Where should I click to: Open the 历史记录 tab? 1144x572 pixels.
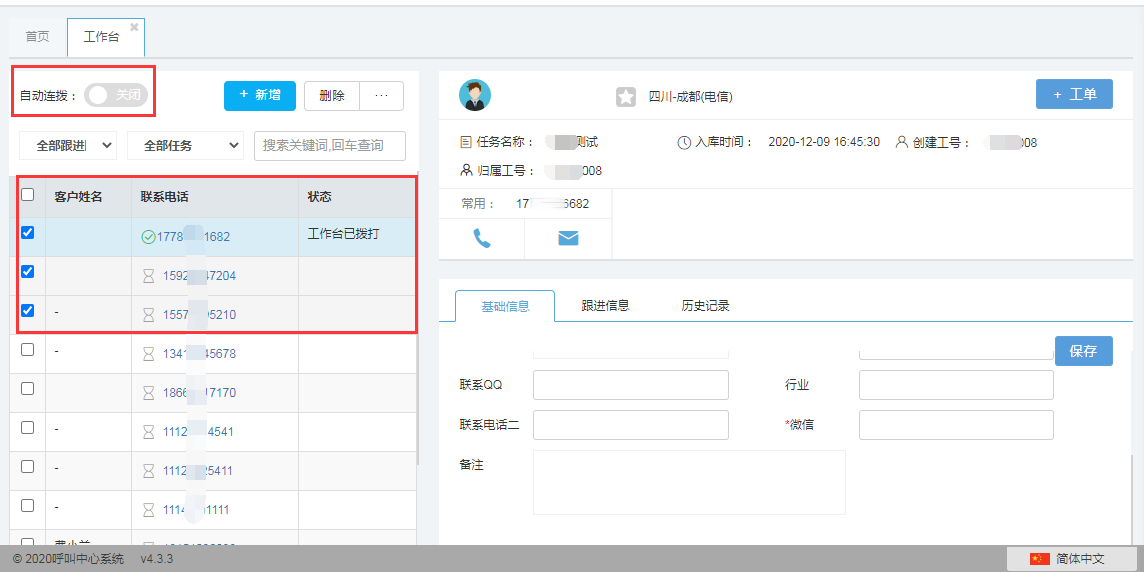(x=705, y=306)
